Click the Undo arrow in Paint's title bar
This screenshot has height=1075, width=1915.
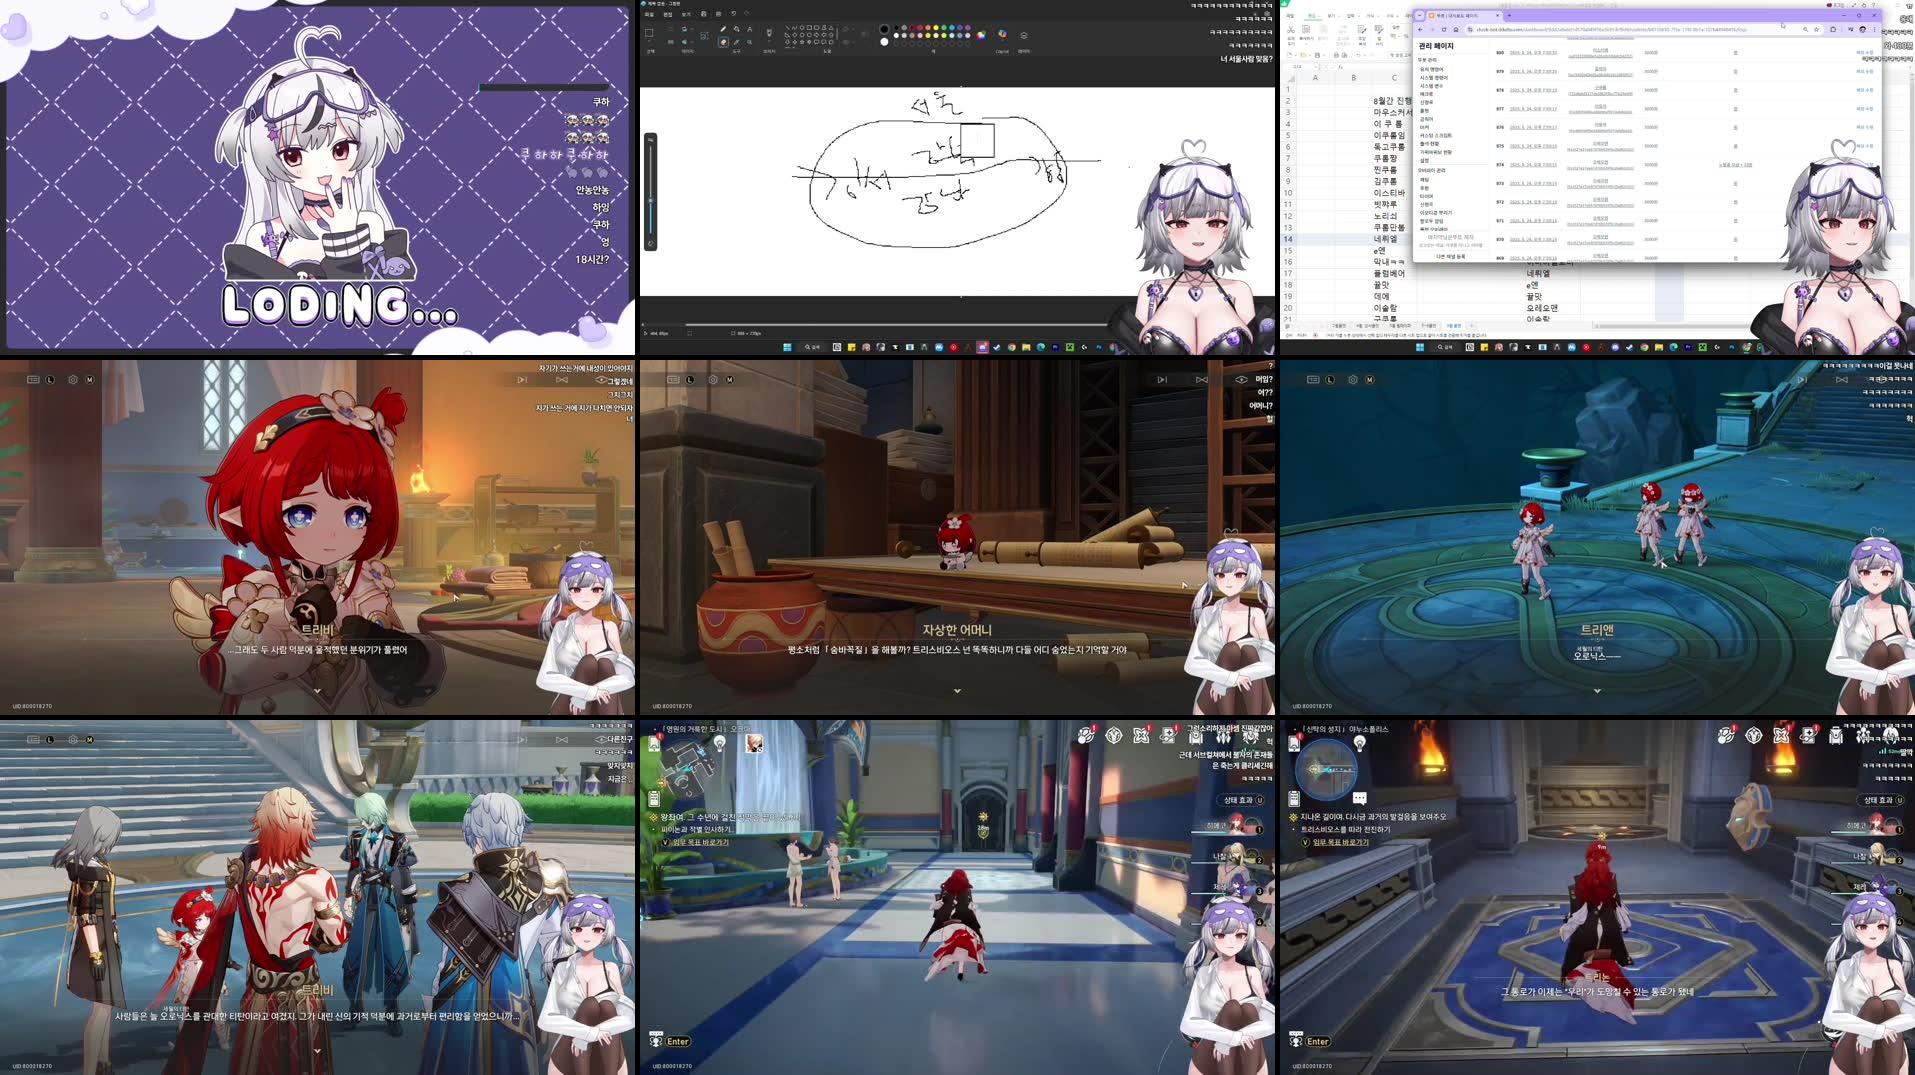click(x=733, y=14)
